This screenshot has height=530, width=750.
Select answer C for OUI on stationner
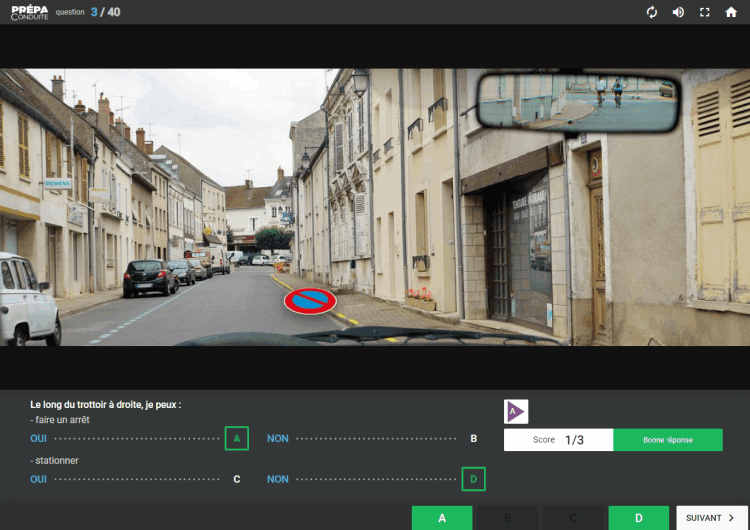point(237,479)
